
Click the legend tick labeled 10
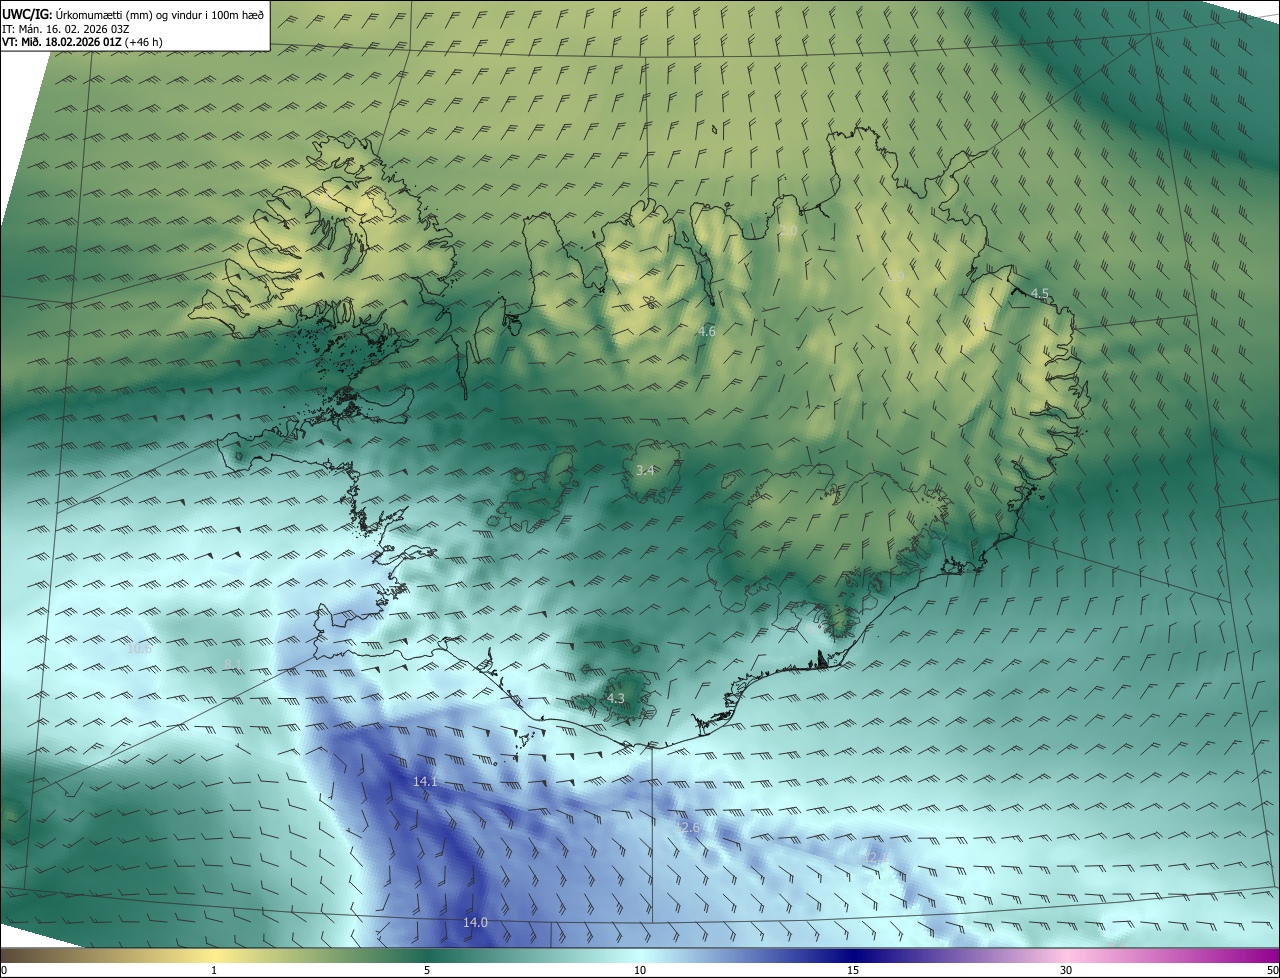640,971
